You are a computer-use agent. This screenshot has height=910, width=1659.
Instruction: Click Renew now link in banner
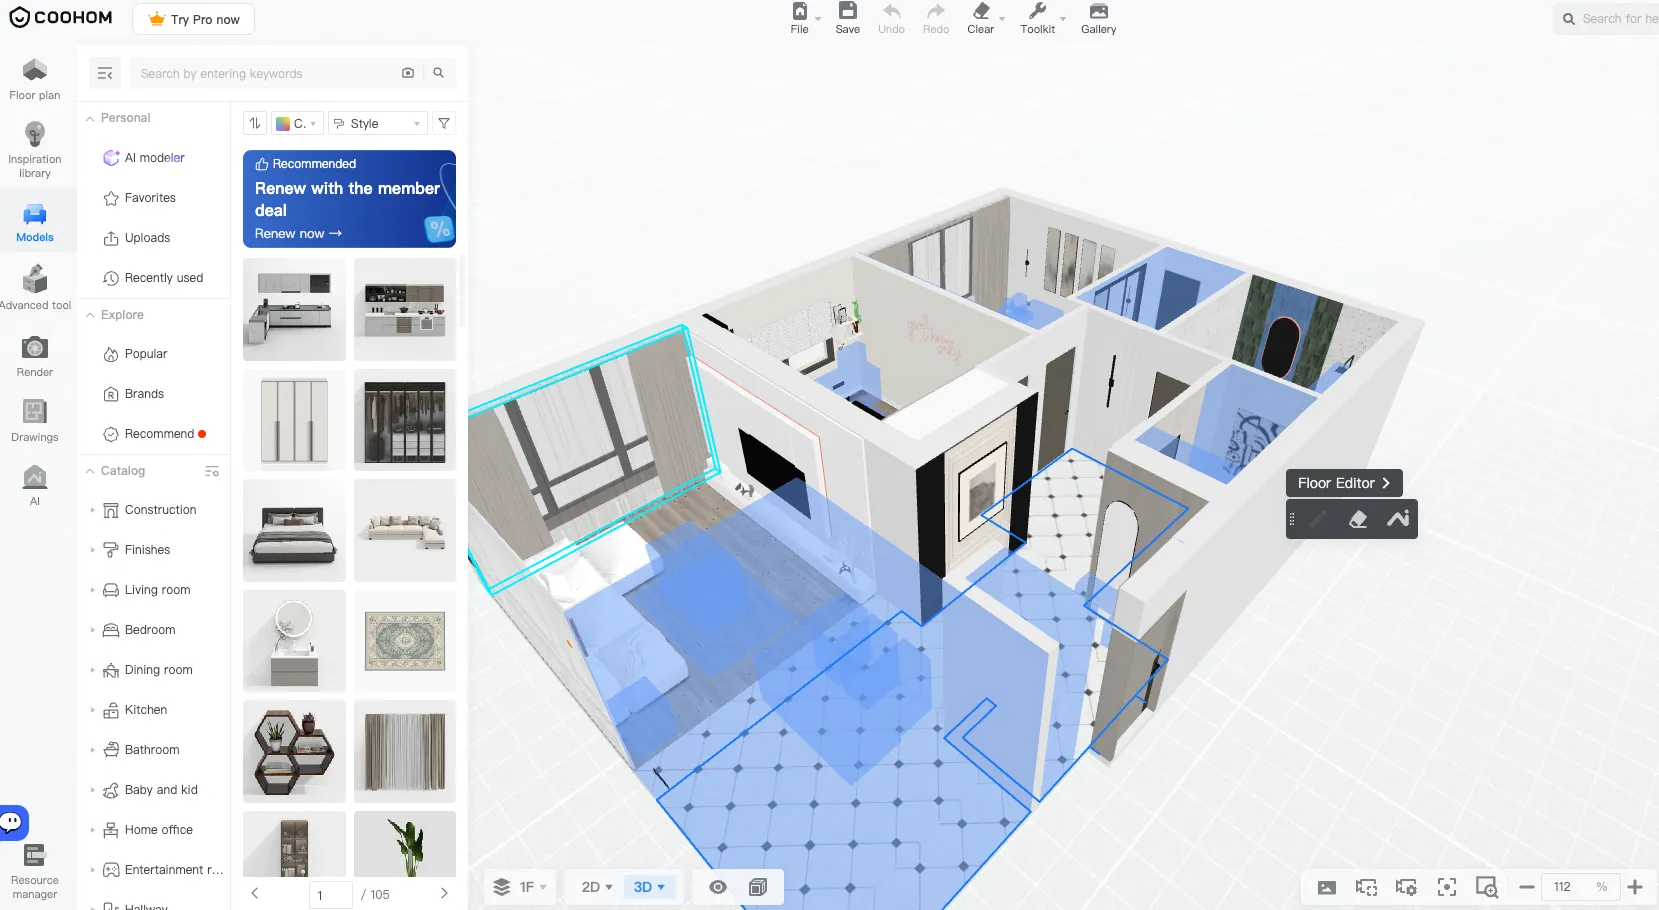298,234
